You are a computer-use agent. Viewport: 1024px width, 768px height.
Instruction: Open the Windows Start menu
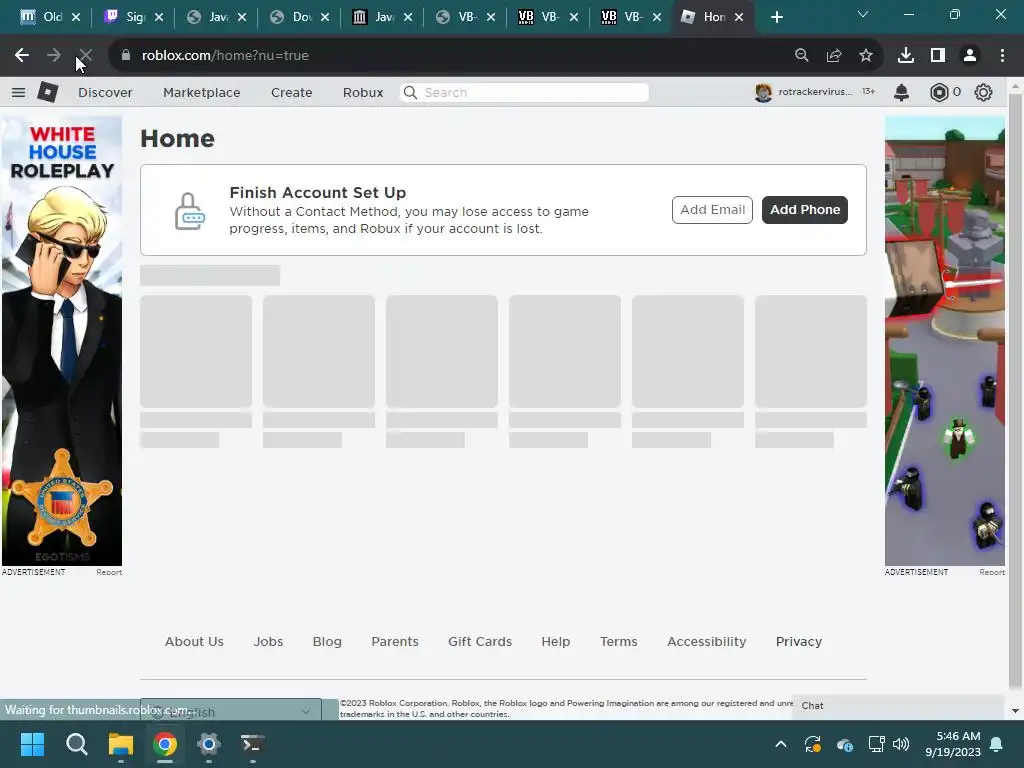32,744
